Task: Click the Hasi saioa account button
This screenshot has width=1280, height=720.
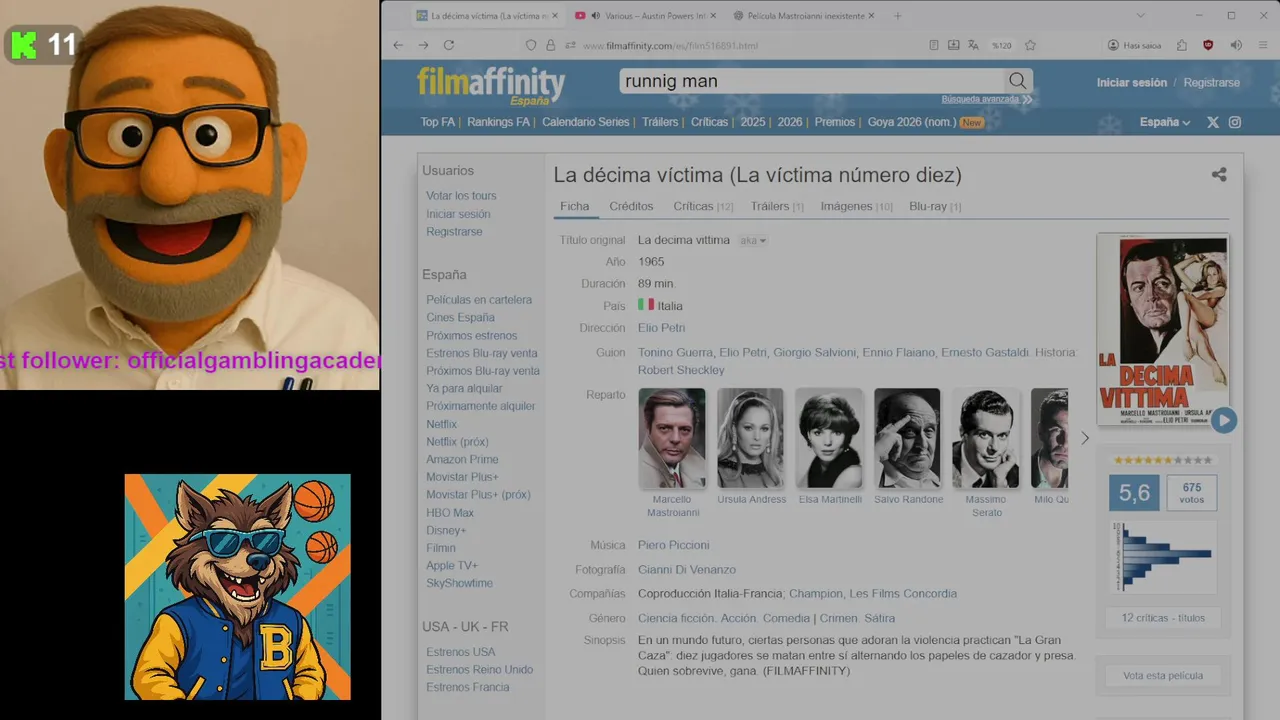Action: (x=1134, y=45)
